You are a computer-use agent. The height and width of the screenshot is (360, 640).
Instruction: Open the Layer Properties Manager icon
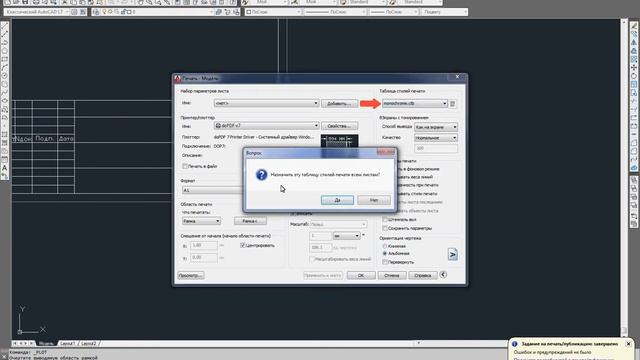pyautogui.click(x=97, y=12)
